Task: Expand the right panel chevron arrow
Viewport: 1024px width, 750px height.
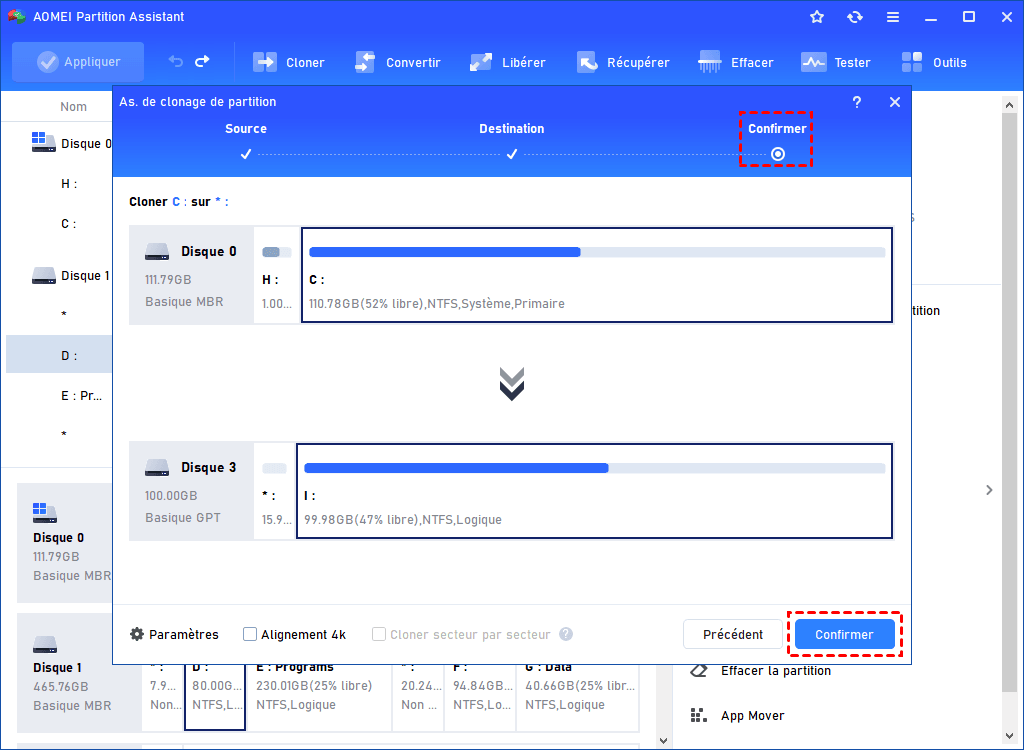Action: pyautogui.click(x=989, y=490)
